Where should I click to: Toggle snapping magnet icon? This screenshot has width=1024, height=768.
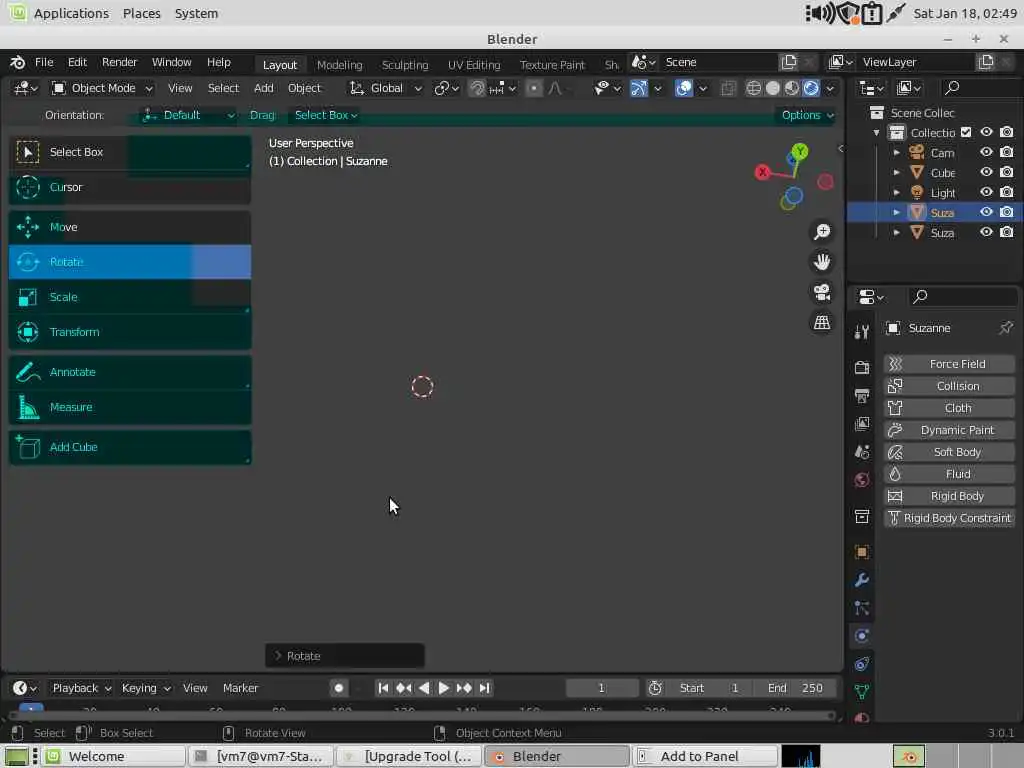[477, 88]
